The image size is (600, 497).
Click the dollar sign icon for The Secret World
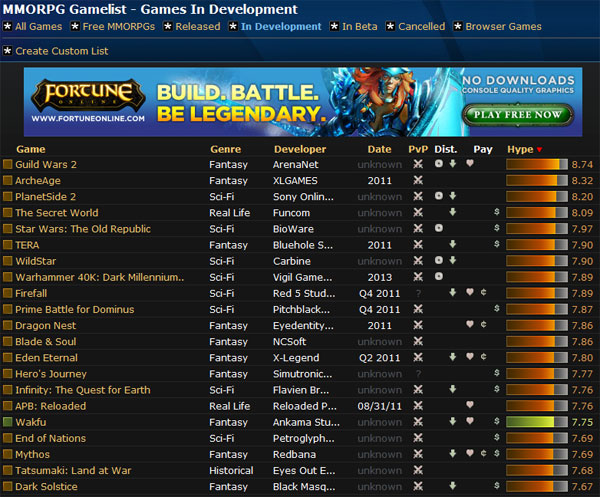496,213
